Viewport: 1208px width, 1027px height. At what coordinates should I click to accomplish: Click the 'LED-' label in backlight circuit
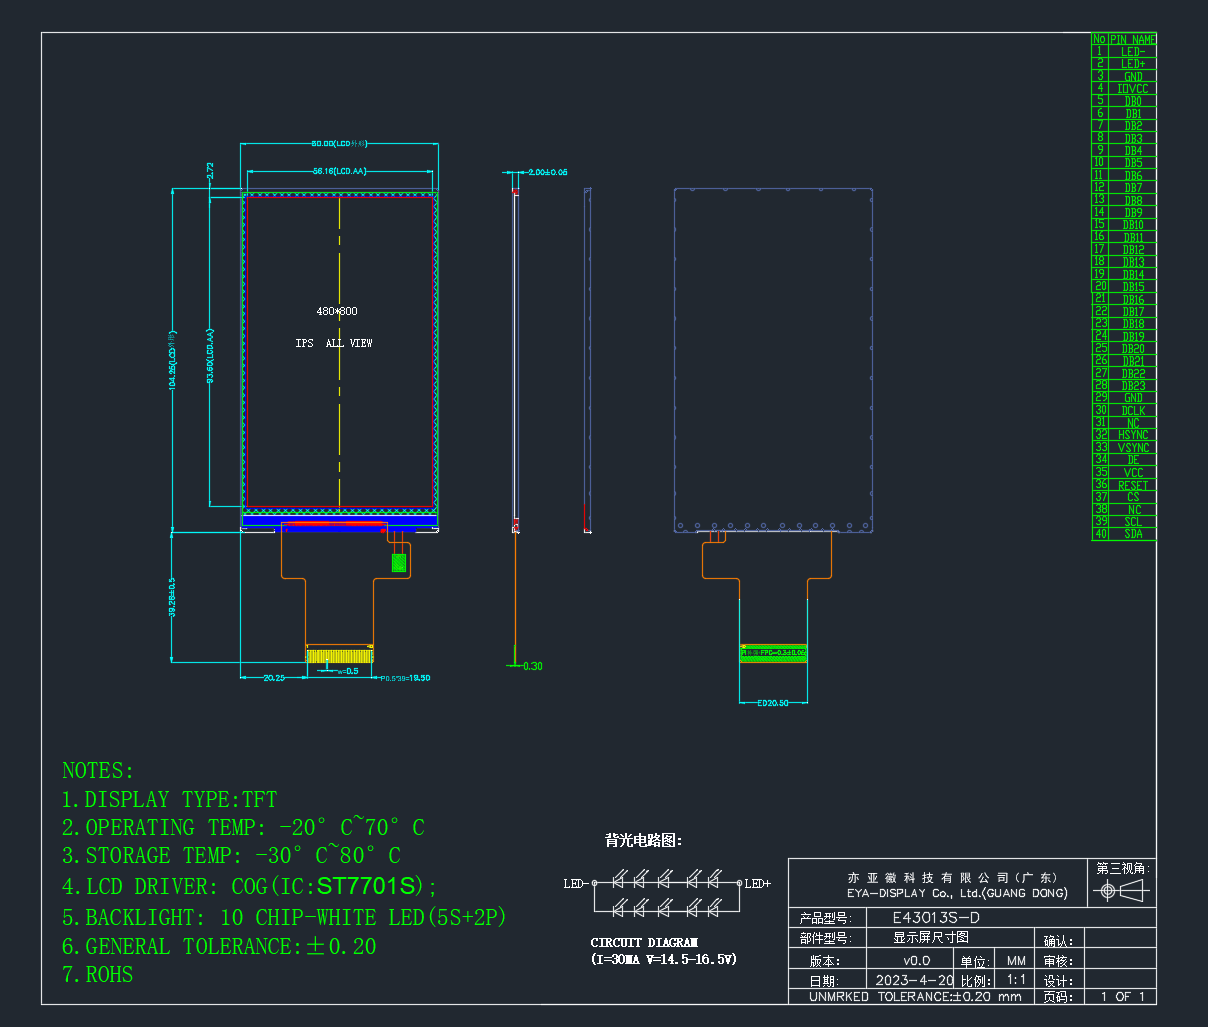(575, 883)
